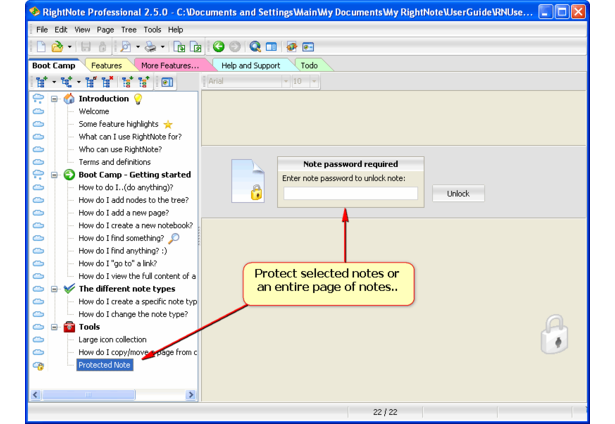Click tree horizontal scrollbar left arrow
The width and height of the screenshot is (615, 424).
pos(35,395)
